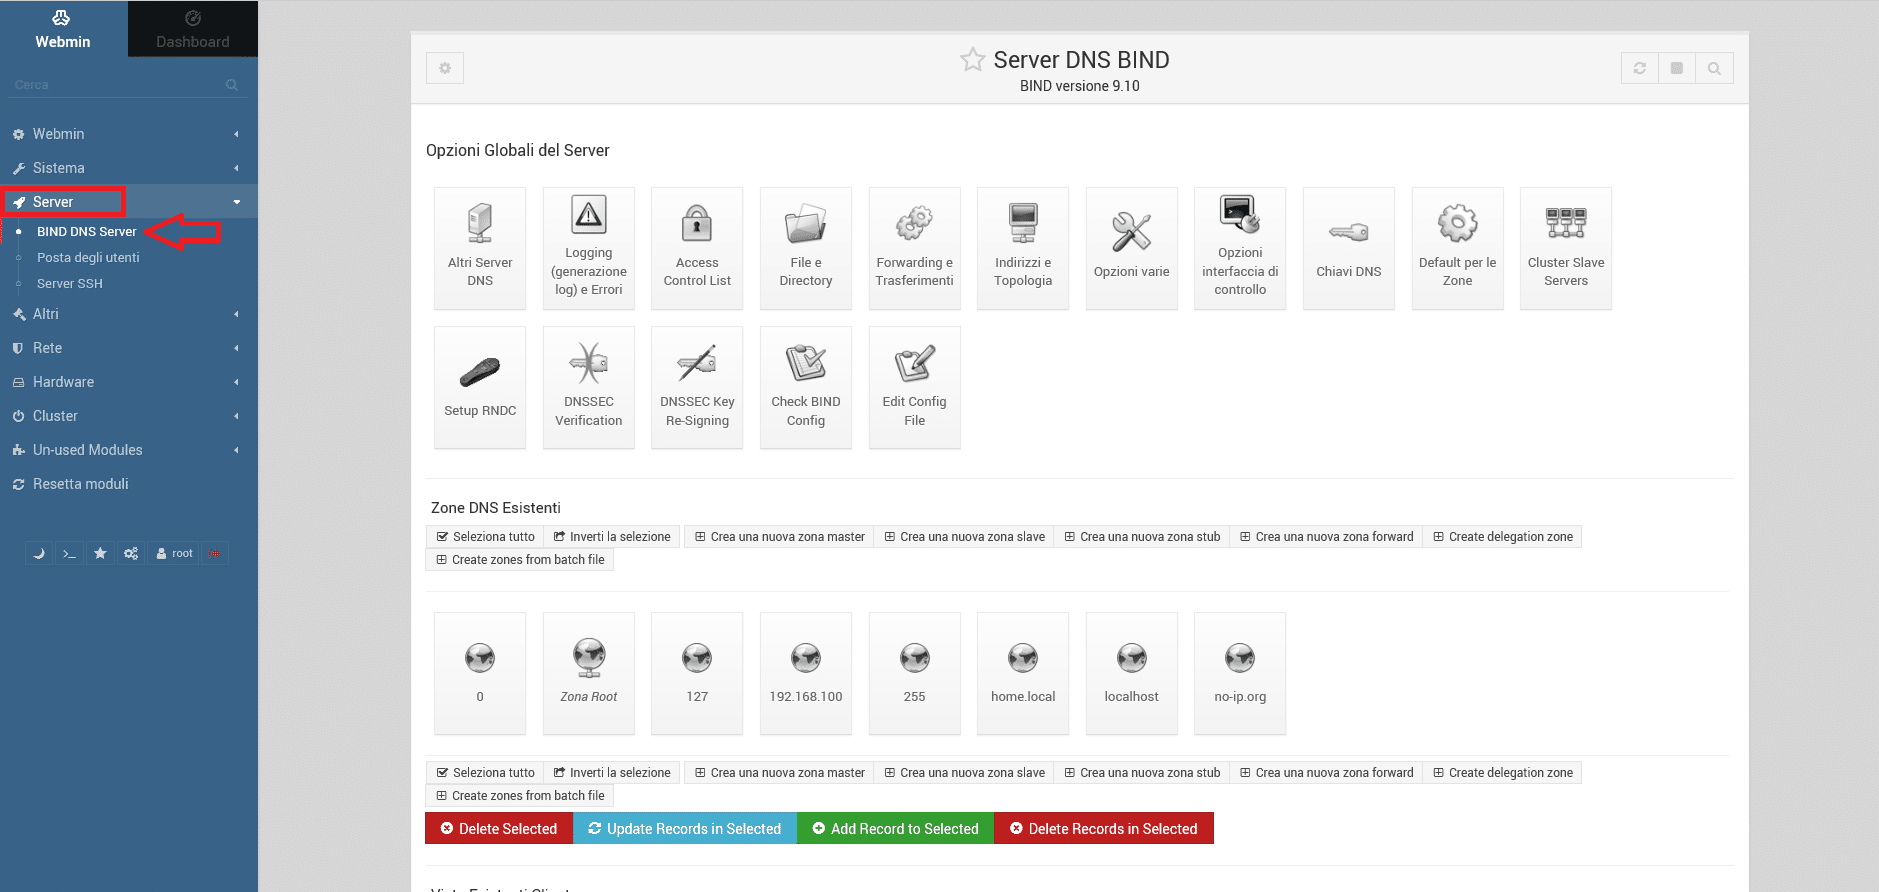Open Altri Server DNS module

coord(480,248)
